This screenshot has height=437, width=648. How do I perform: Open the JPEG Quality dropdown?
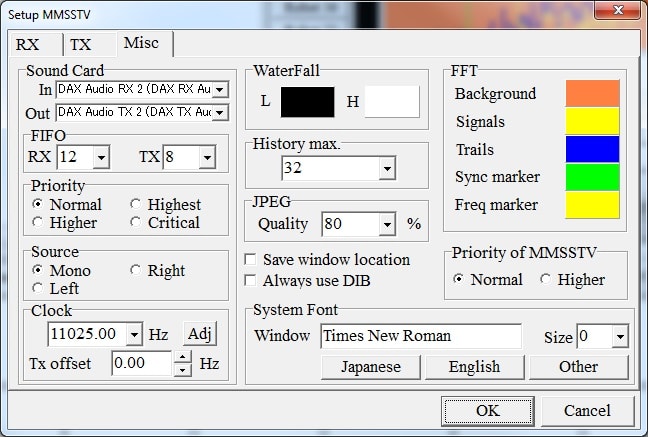(387, 224)
